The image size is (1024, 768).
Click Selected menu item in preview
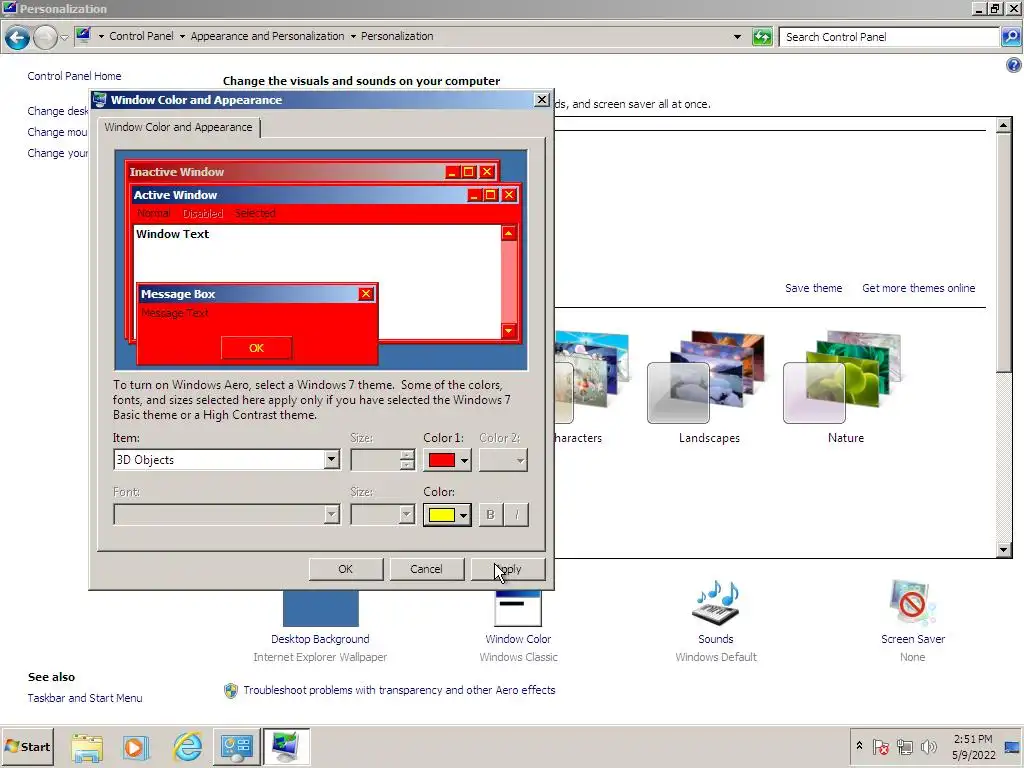coord(255,214)
